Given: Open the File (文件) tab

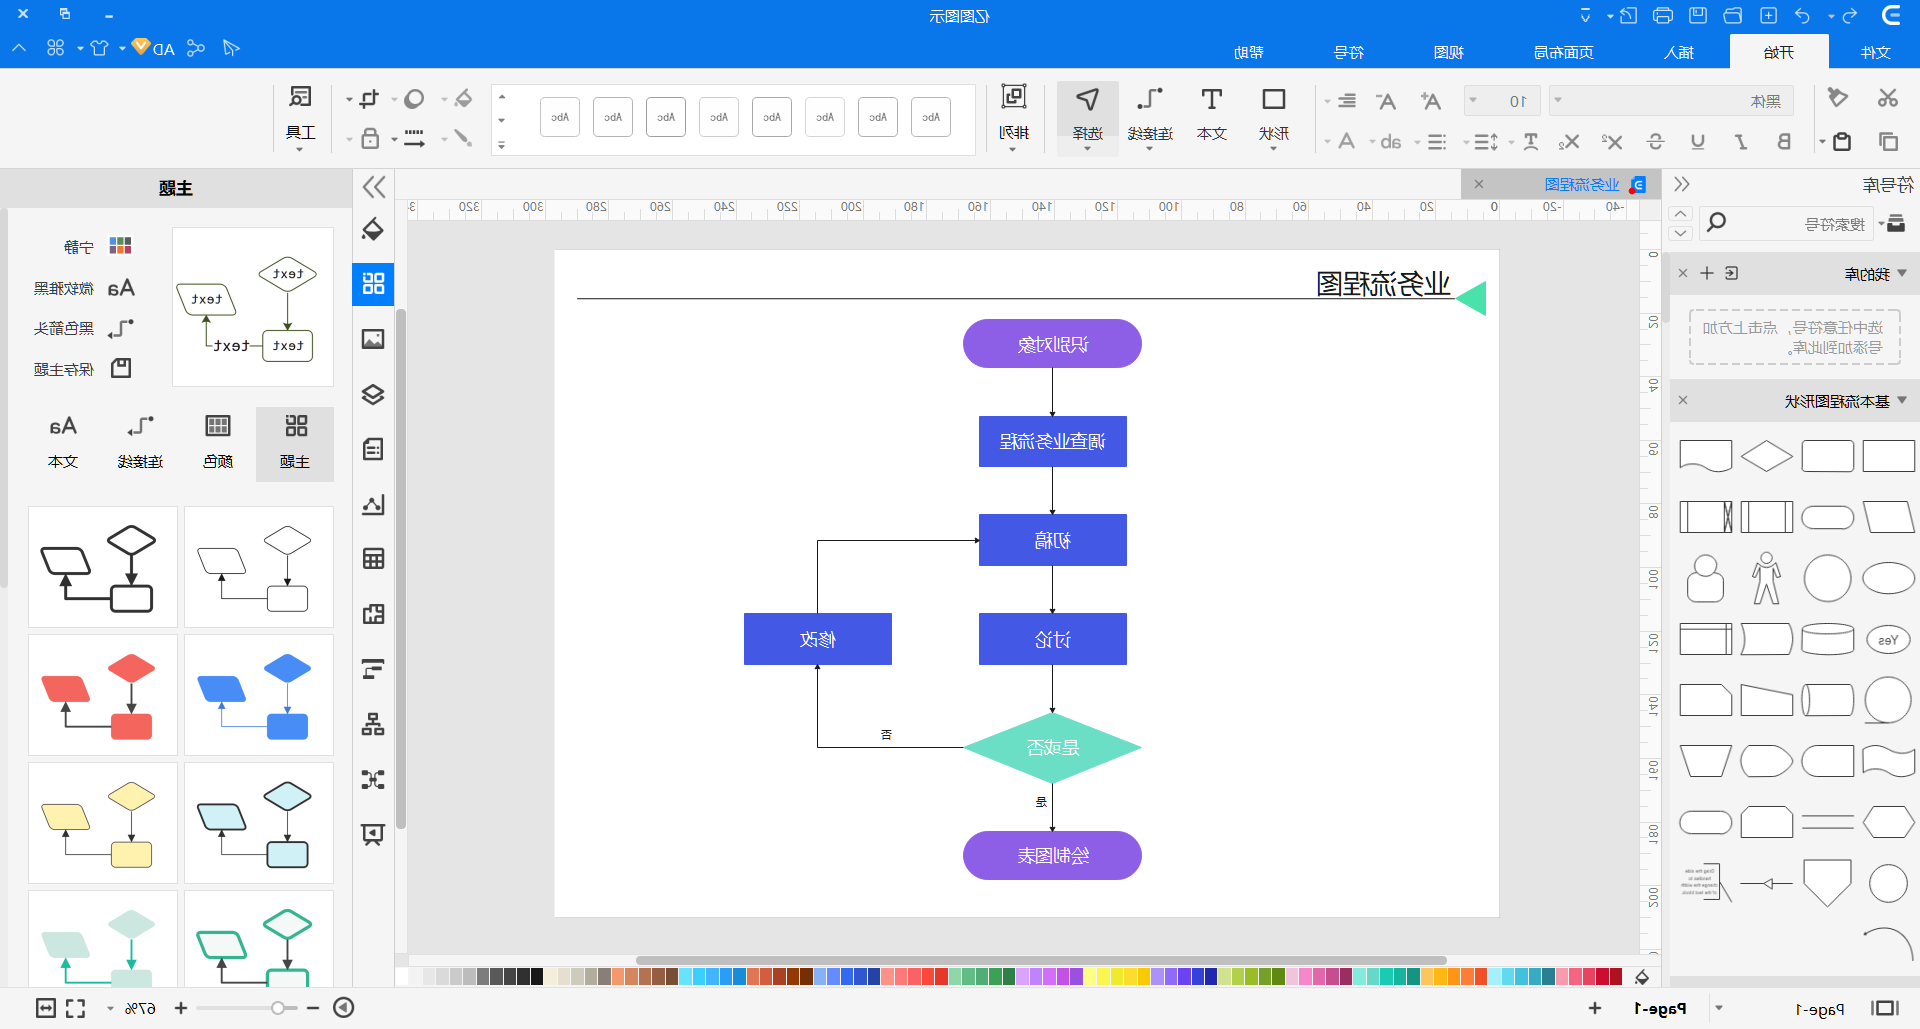Looking at the screenshot, I should point(1875,52).
